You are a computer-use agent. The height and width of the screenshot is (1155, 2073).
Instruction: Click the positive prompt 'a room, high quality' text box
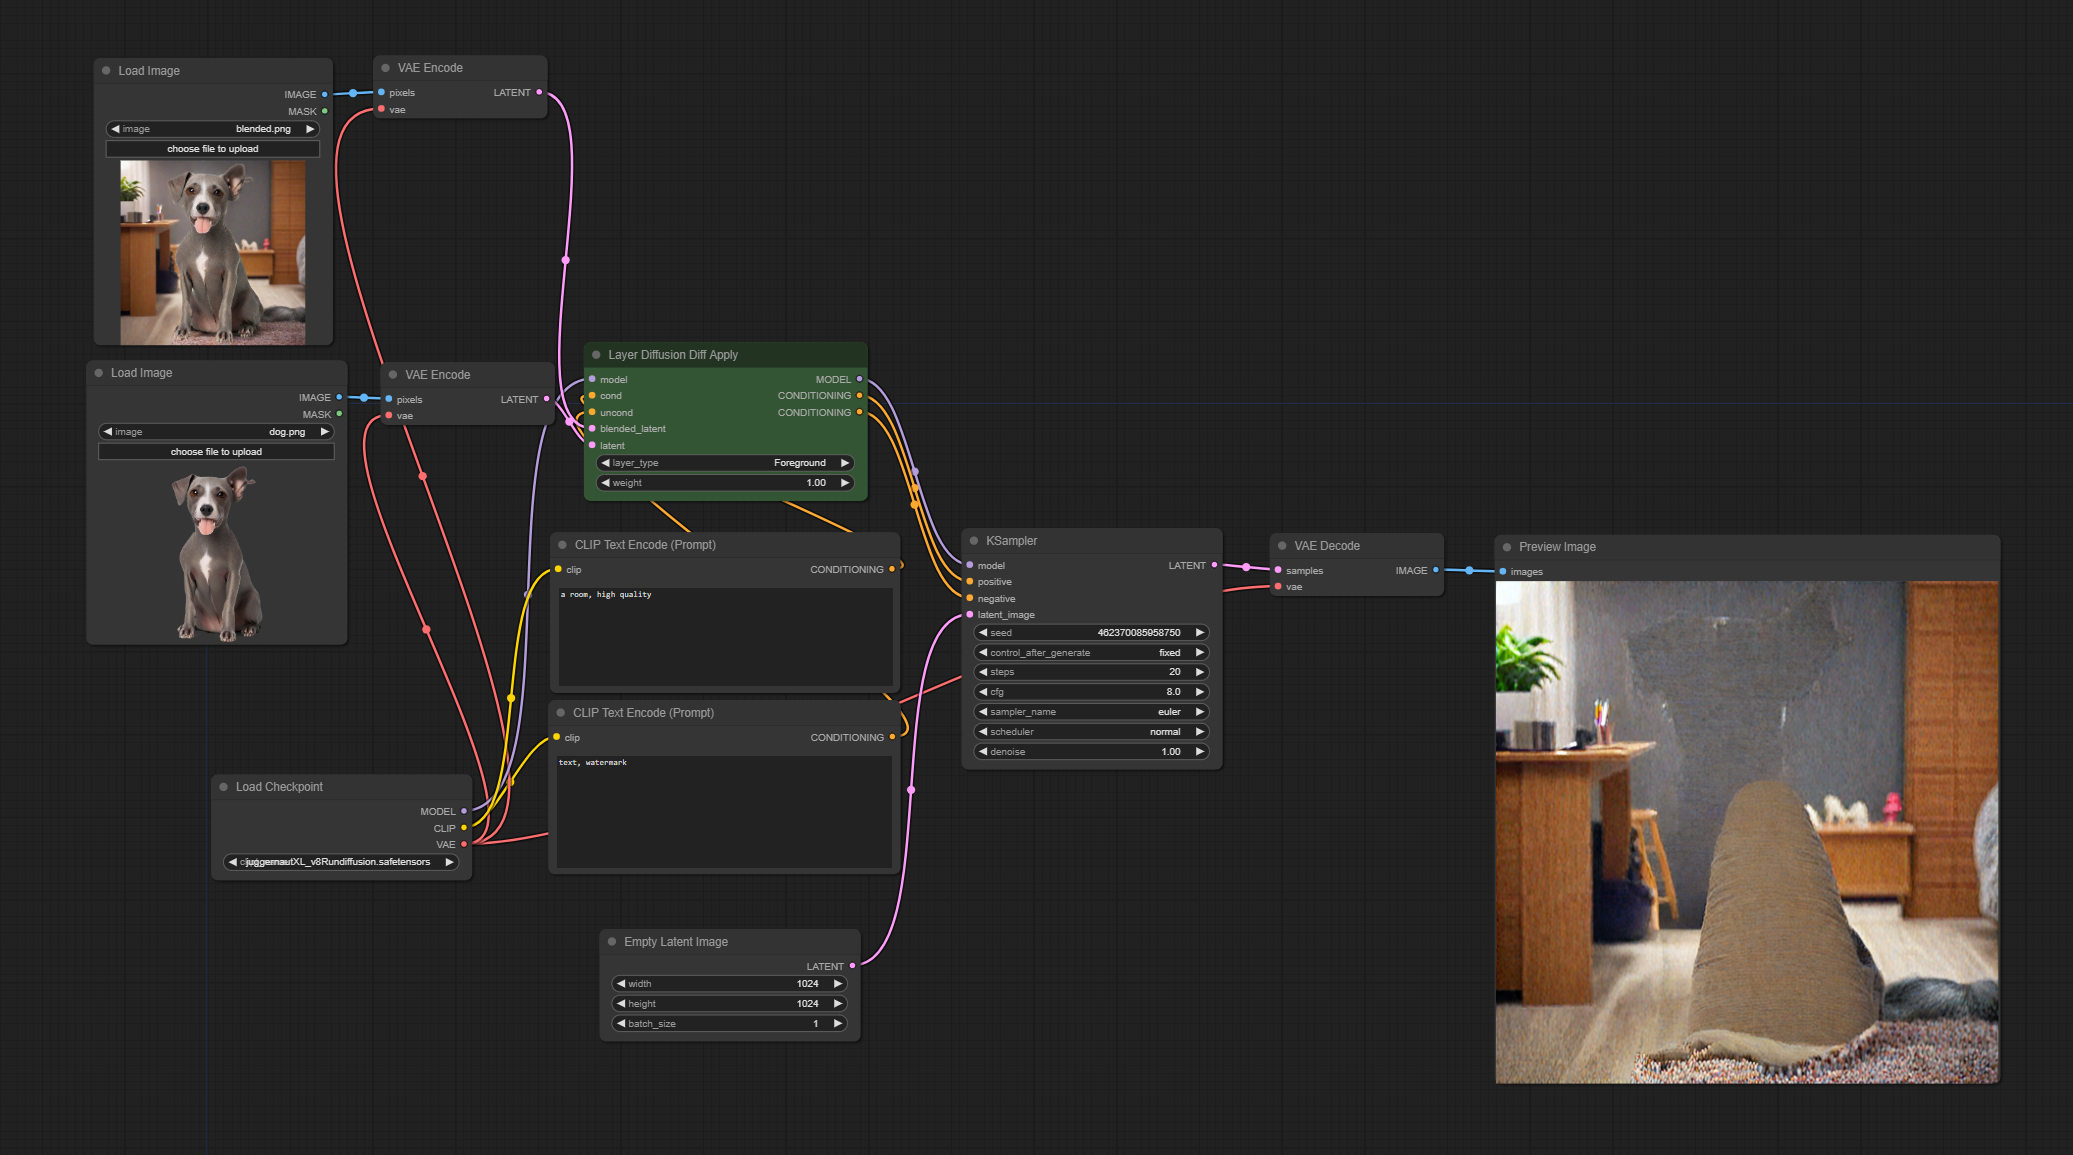click(725, 635)
